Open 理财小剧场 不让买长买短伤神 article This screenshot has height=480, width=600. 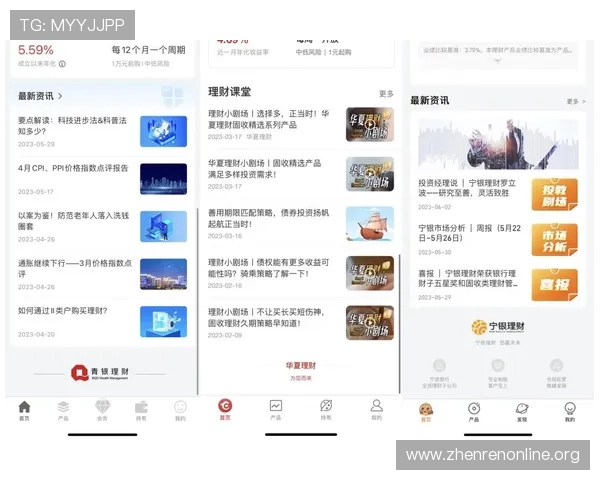(x=301, y=323)
